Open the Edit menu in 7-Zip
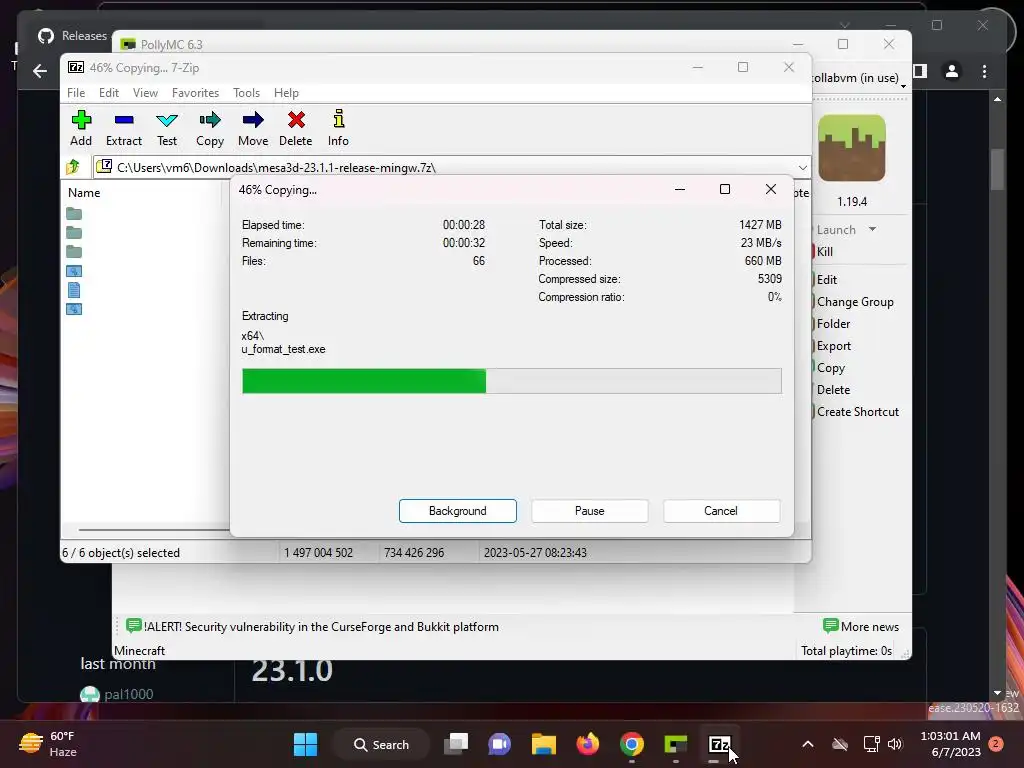1024x768 pixels. tap(108, 93)
